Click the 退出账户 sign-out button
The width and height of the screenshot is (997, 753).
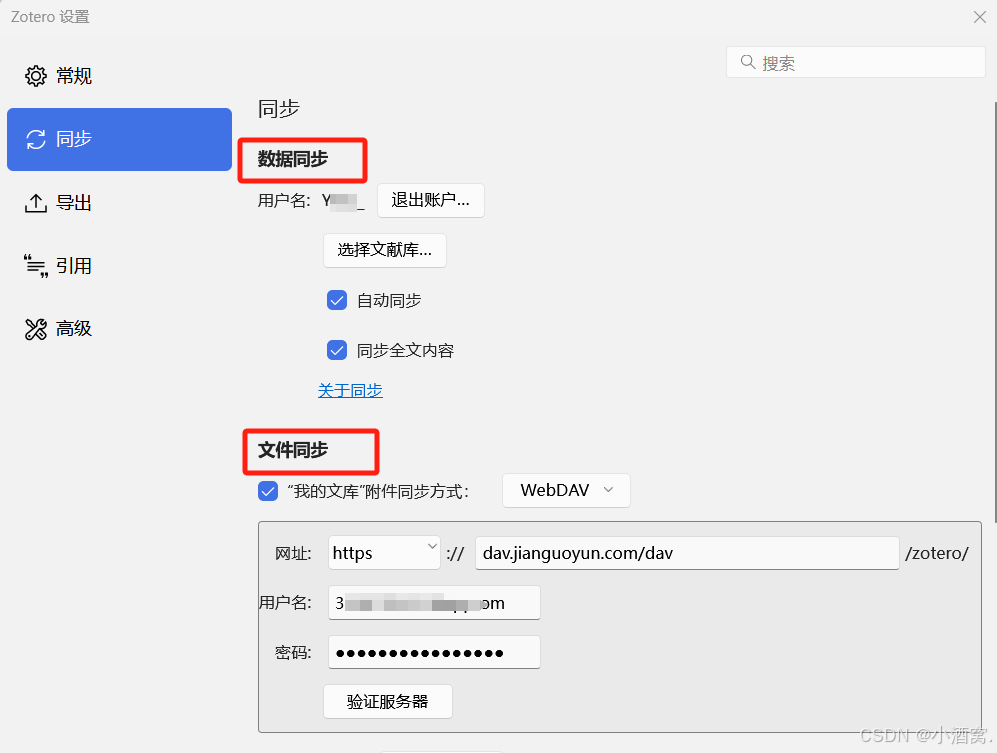point(431,200)
